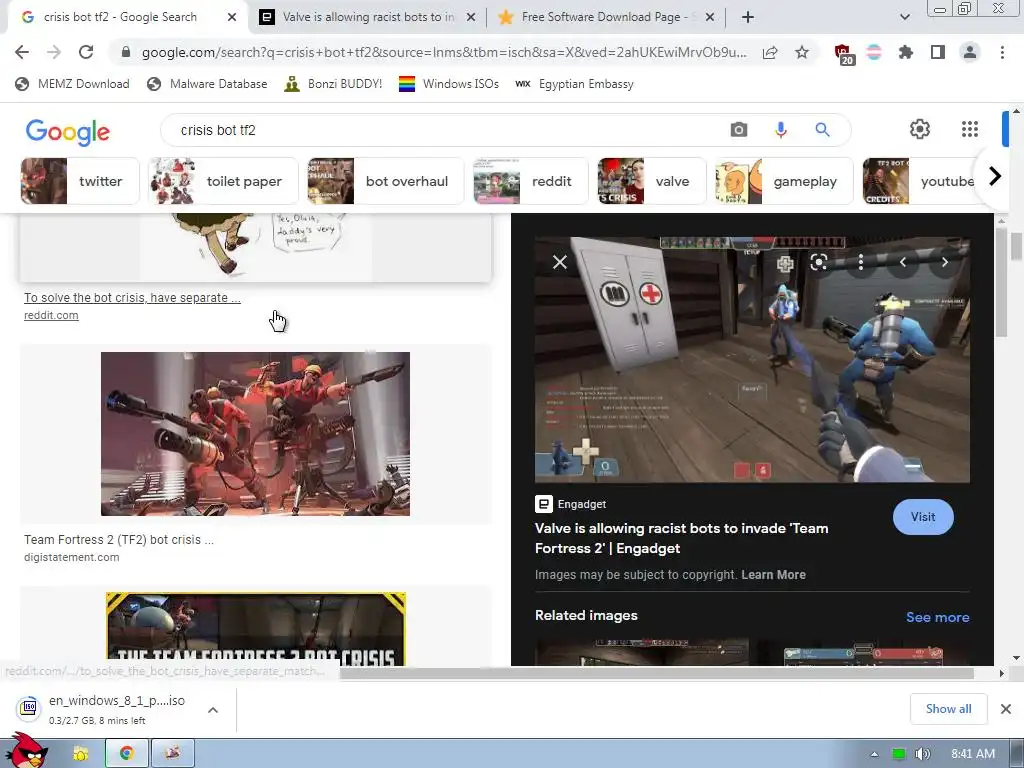Click the address bar URL
Image resolution: width=1024 pixels, height=768 pixels.
(444, 52)
